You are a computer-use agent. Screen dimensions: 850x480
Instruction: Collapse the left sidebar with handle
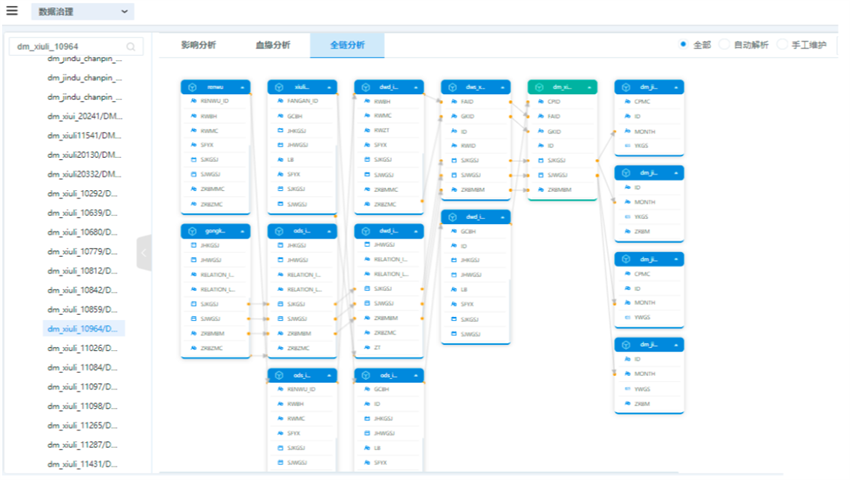click(x=144, y=253)
